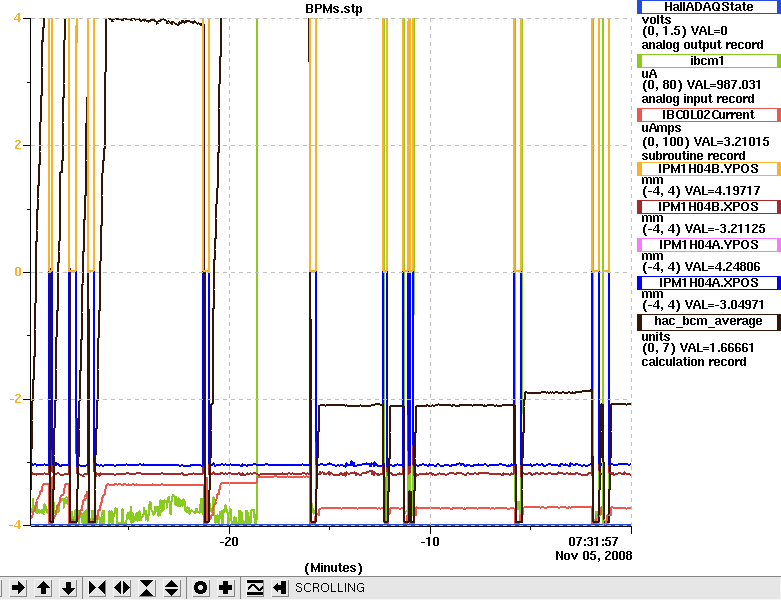This screenshot has width=781, height=600.
Task: Select the IPM1H04B.XPOS legend label
Action: [x=709, y=207]
